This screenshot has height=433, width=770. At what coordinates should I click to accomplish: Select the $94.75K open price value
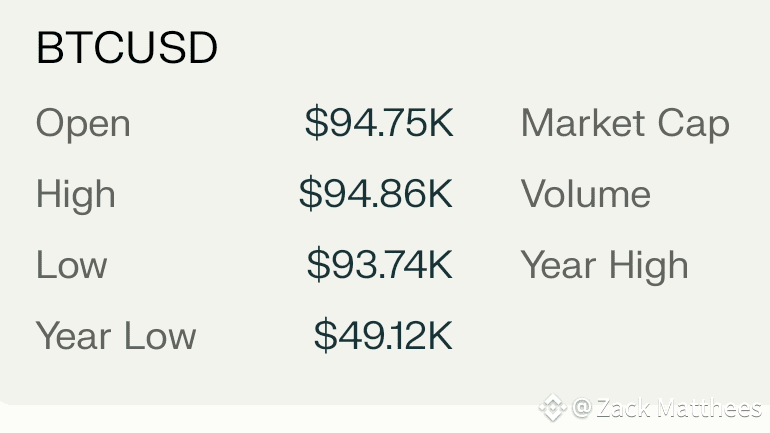(379, 123)
